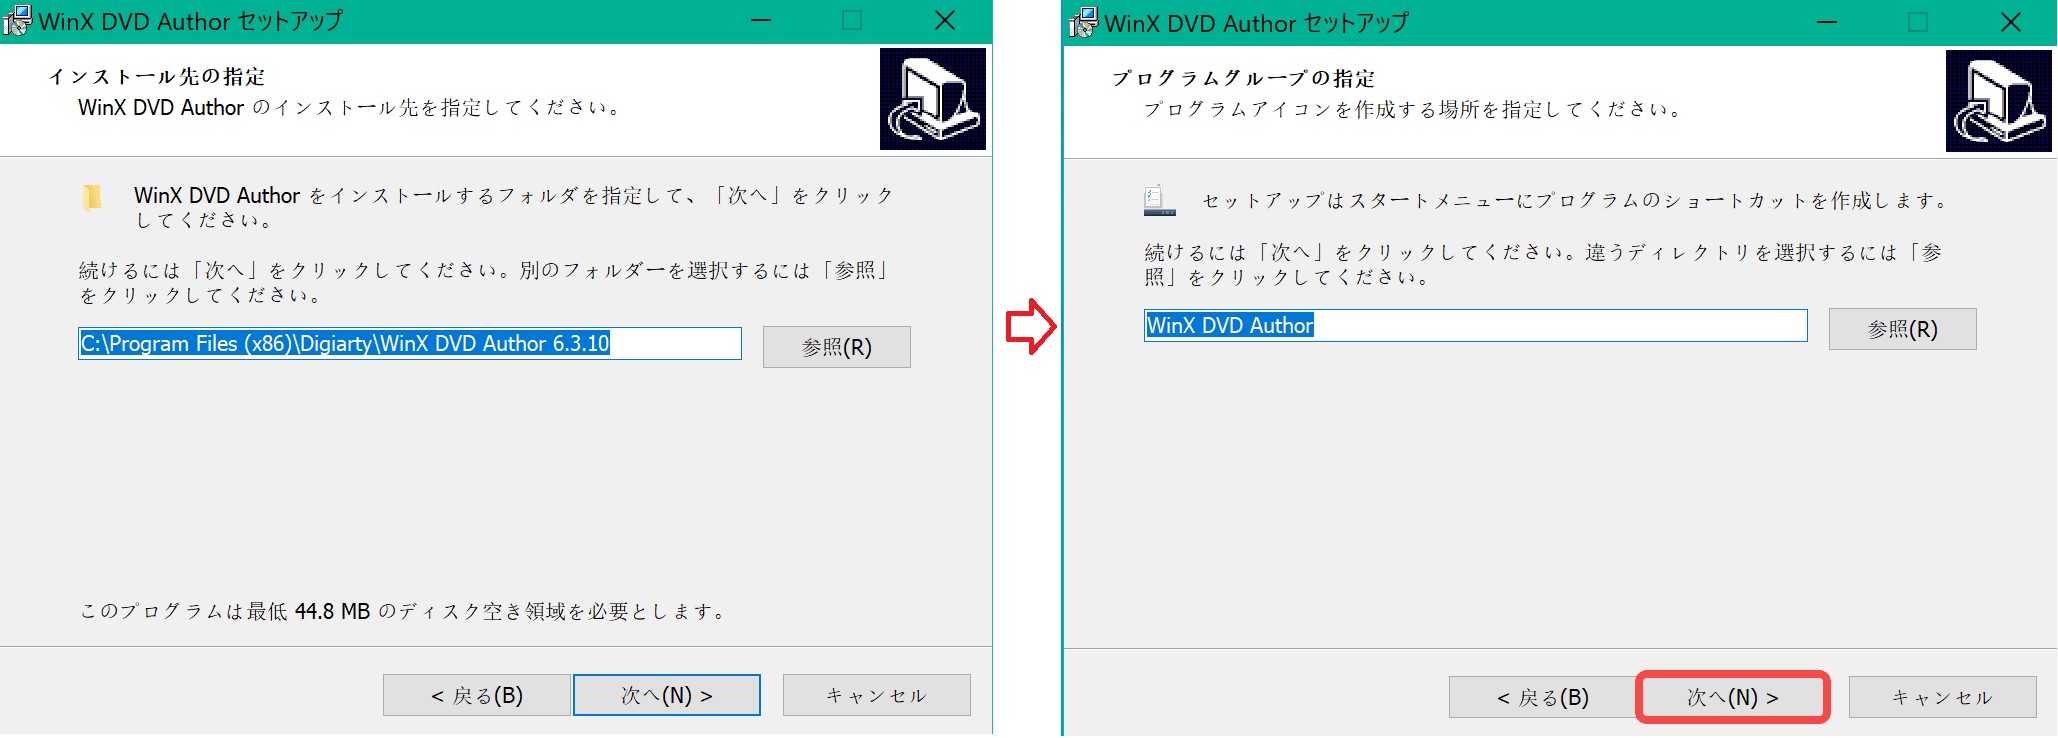Click computer setup graphic in left window

(x=933, y=99)
